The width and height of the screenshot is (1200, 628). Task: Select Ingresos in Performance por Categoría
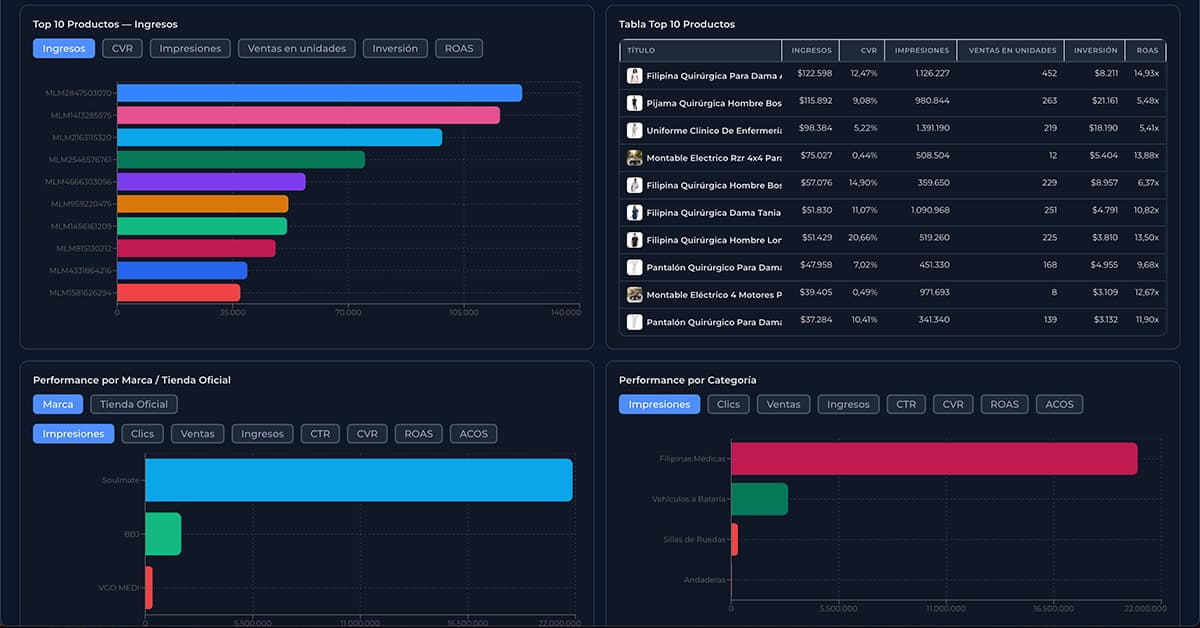pyautogui.click(x=849, y=404)
